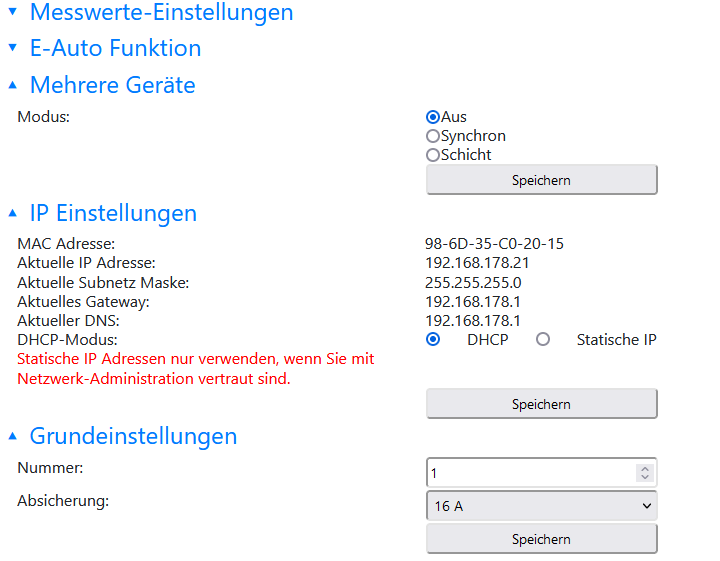
Task: Save the Grundeinstellungen settings
Action: (x=541, y=539)
